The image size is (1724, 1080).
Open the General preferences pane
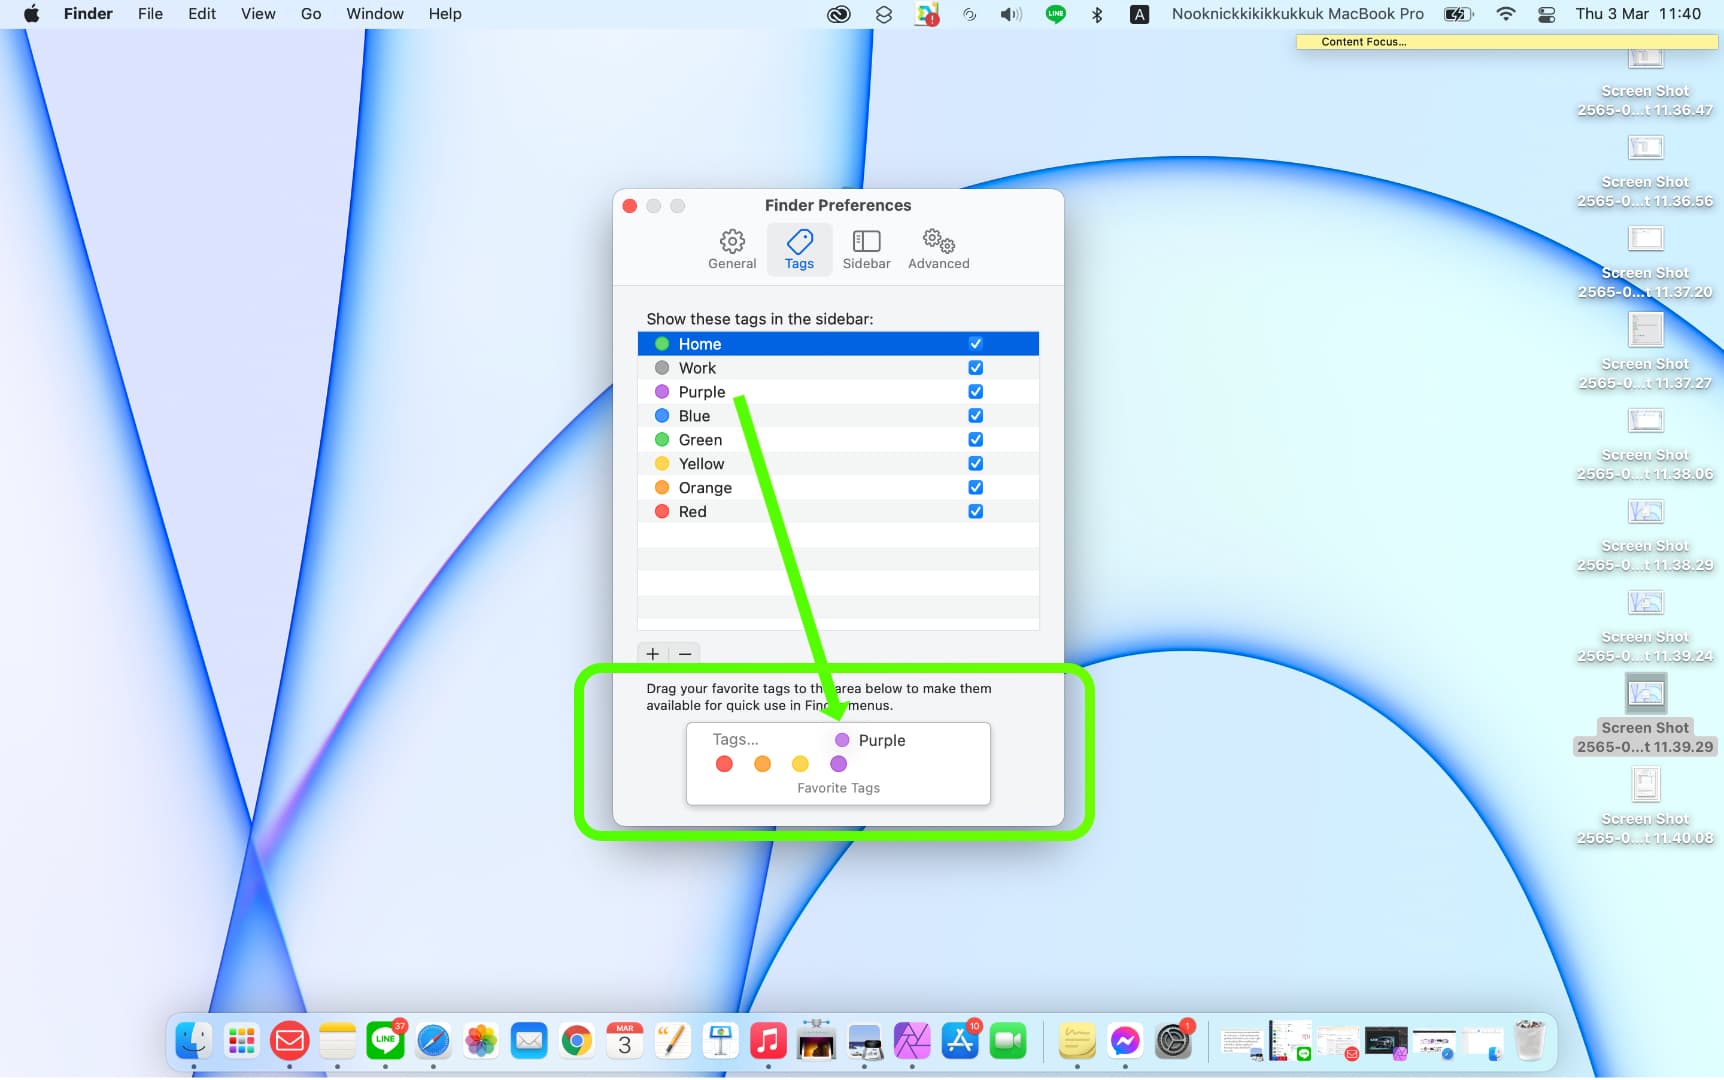click(x=732, y=248)
